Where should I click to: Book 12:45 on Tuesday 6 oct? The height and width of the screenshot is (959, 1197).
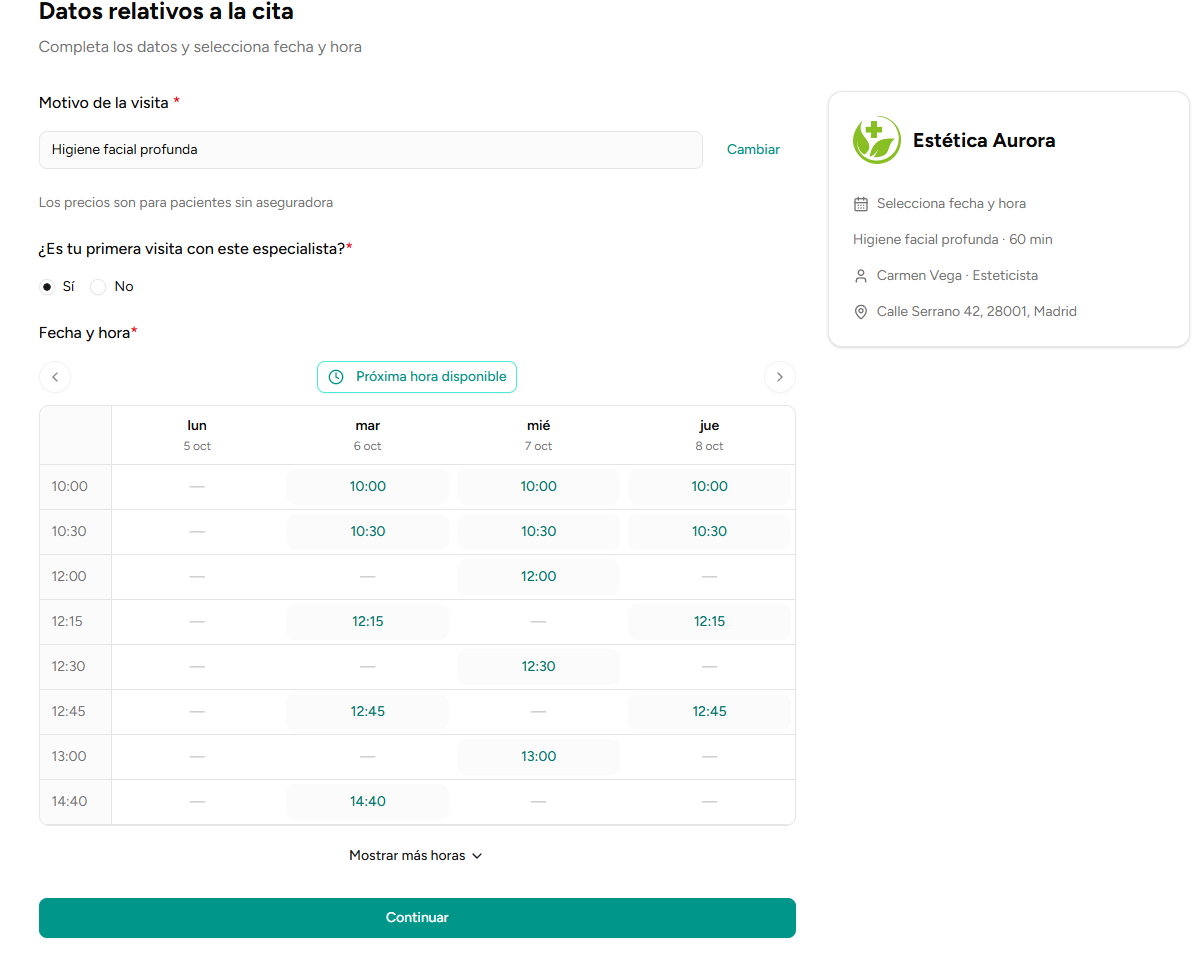[368, 712]
